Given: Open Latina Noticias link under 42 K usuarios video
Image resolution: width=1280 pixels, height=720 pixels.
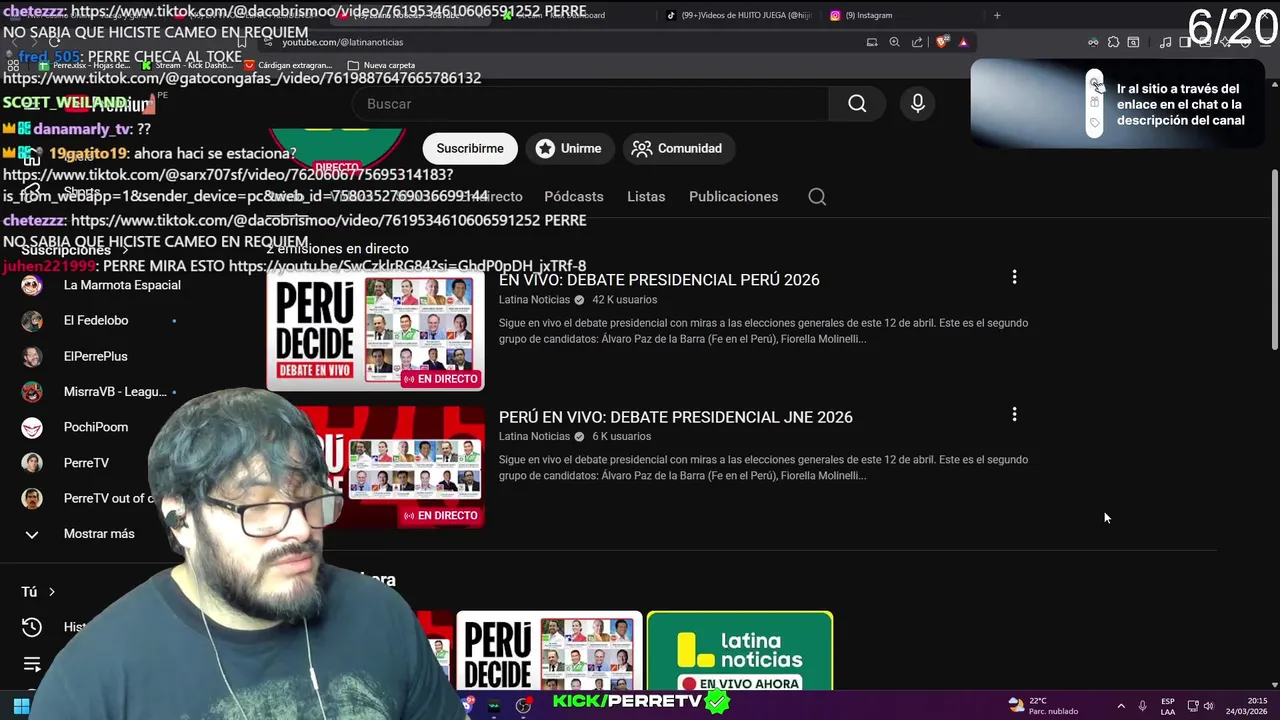Looking at the screenshot, I should [534, 300].
